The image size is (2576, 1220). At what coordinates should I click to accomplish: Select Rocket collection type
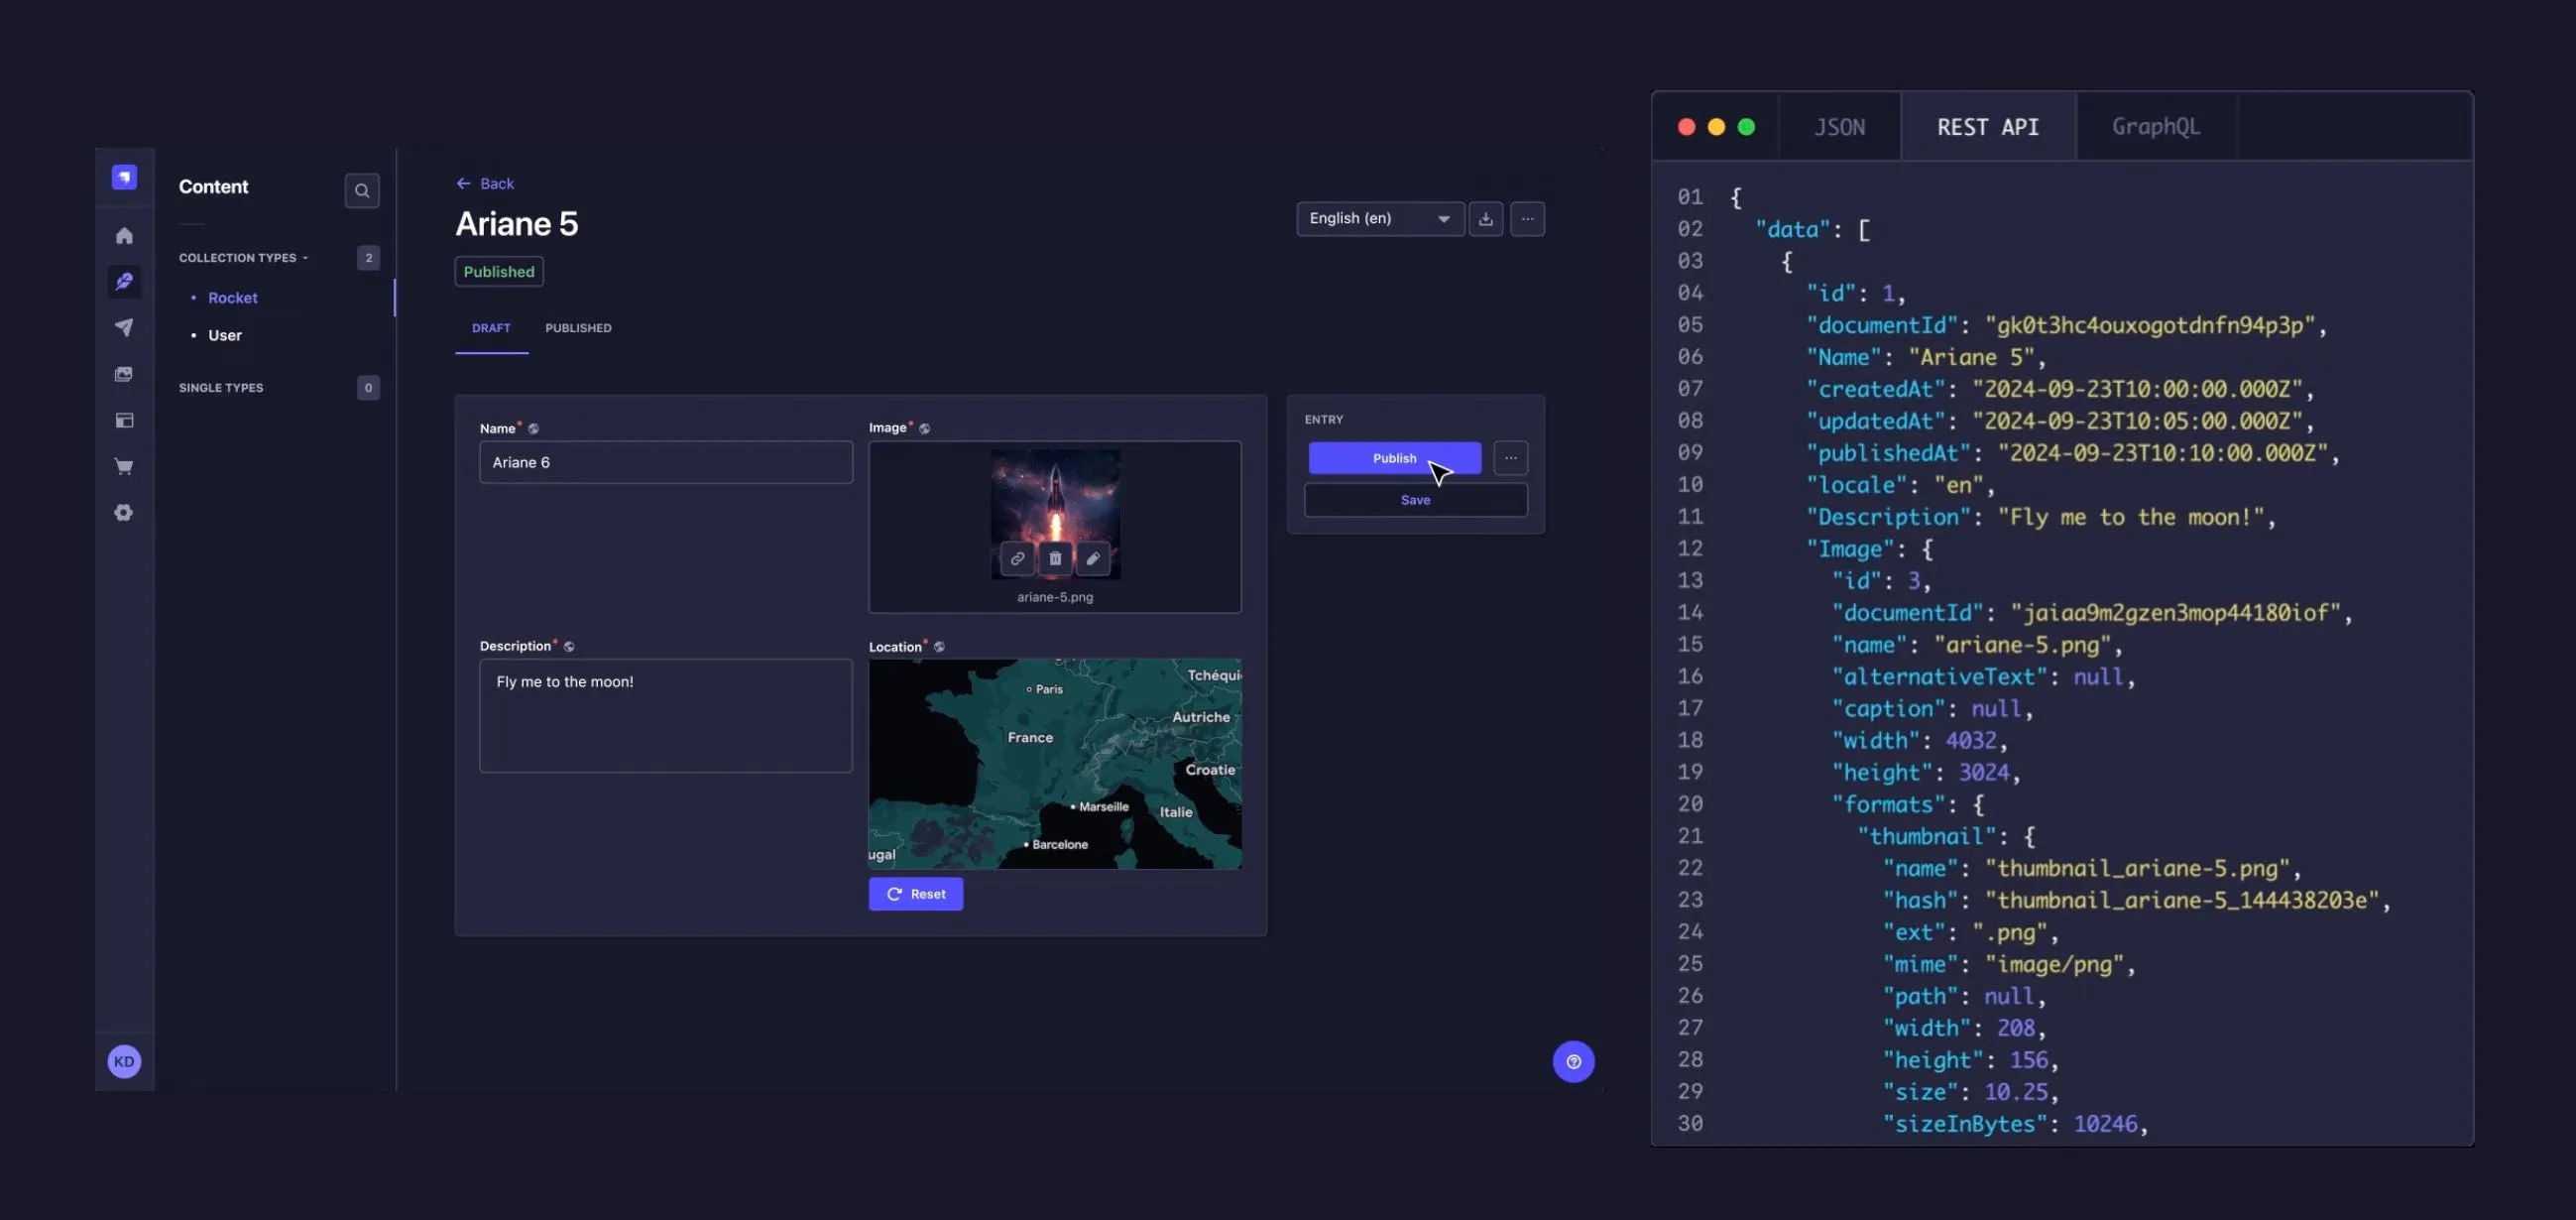[x=232, y=298]
